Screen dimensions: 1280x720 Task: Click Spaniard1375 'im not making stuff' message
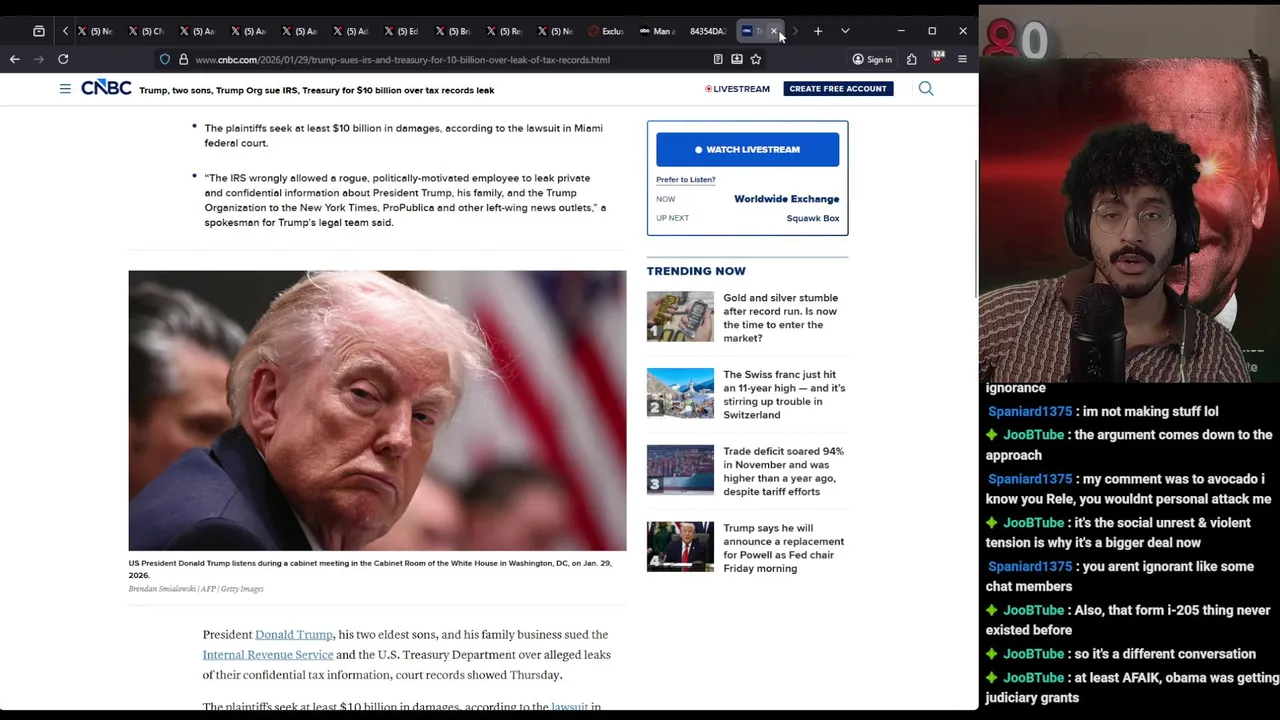point(1103,411)
